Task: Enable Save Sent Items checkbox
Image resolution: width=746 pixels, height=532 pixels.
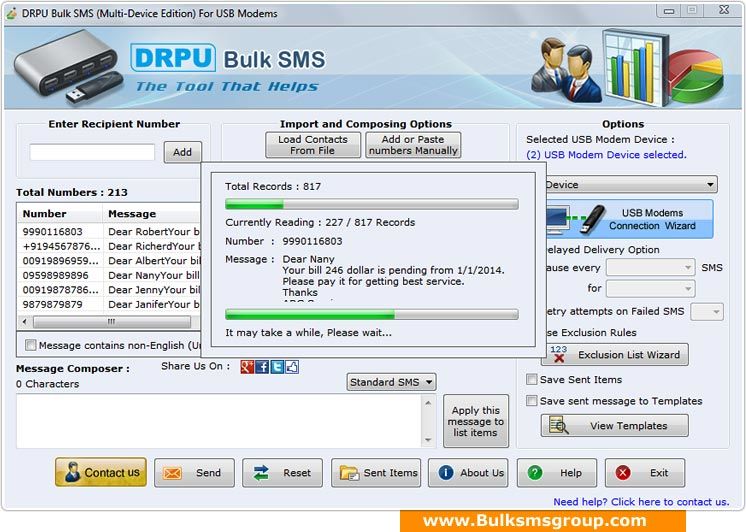Action: tap(531, 379)
